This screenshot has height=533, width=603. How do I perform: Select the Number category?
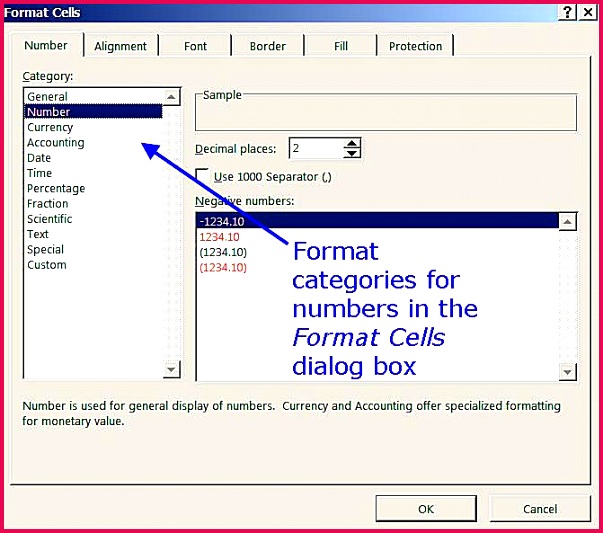coord(93,112)
